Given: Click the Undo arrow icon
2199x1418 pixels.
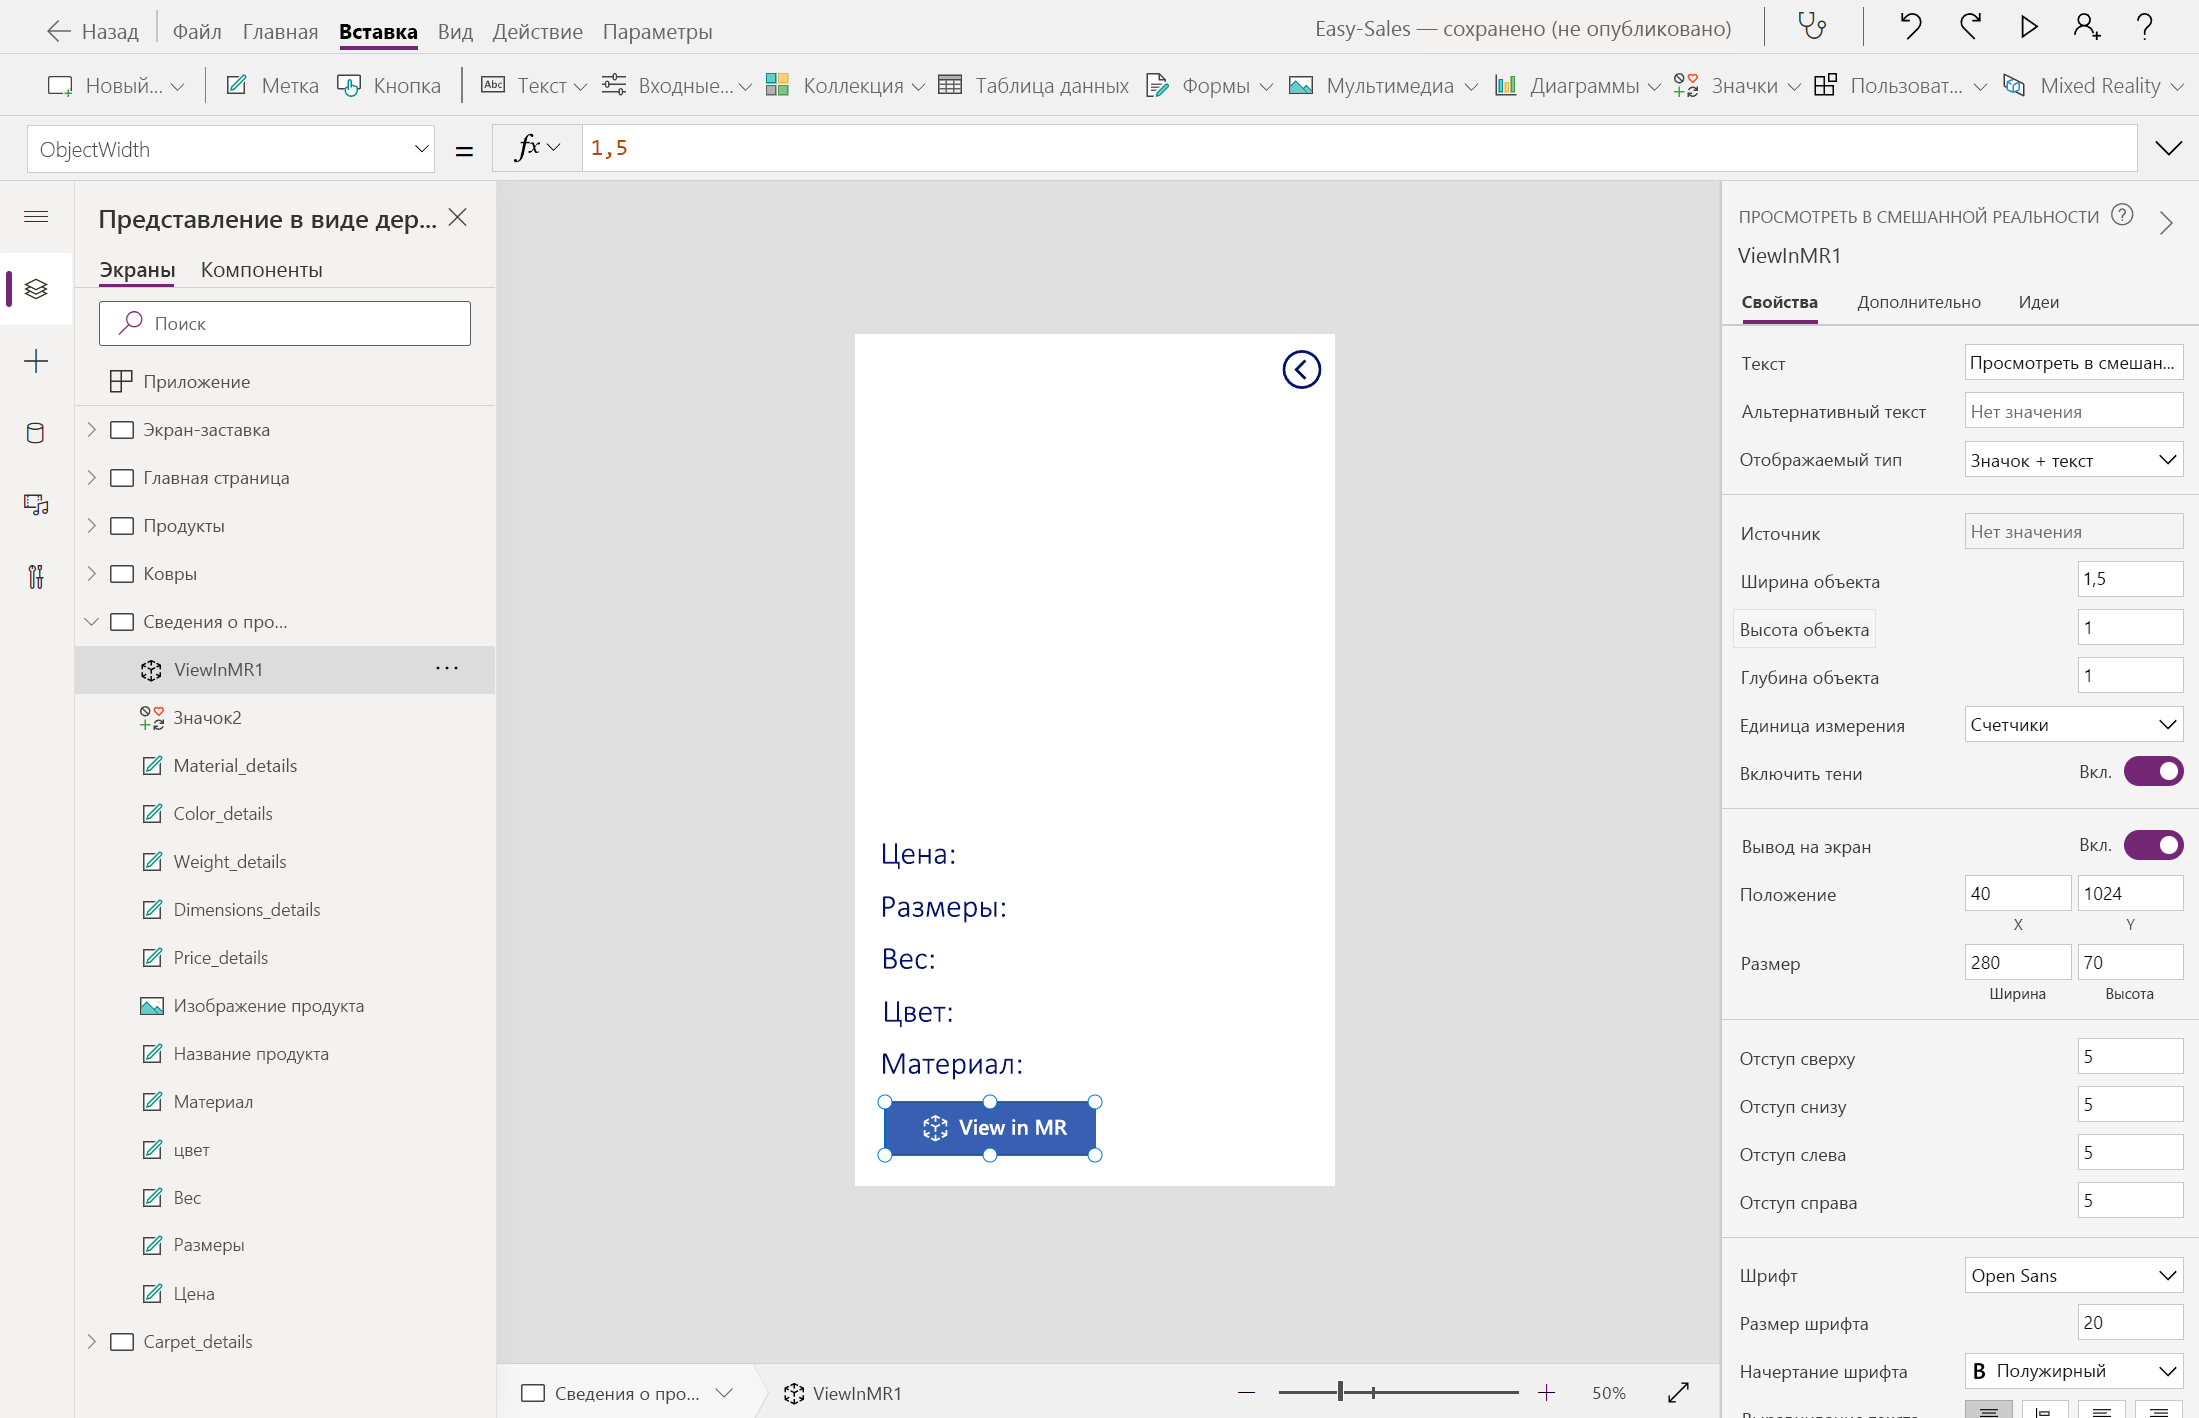Looking at the screenshot, I should click(1910, 27).
